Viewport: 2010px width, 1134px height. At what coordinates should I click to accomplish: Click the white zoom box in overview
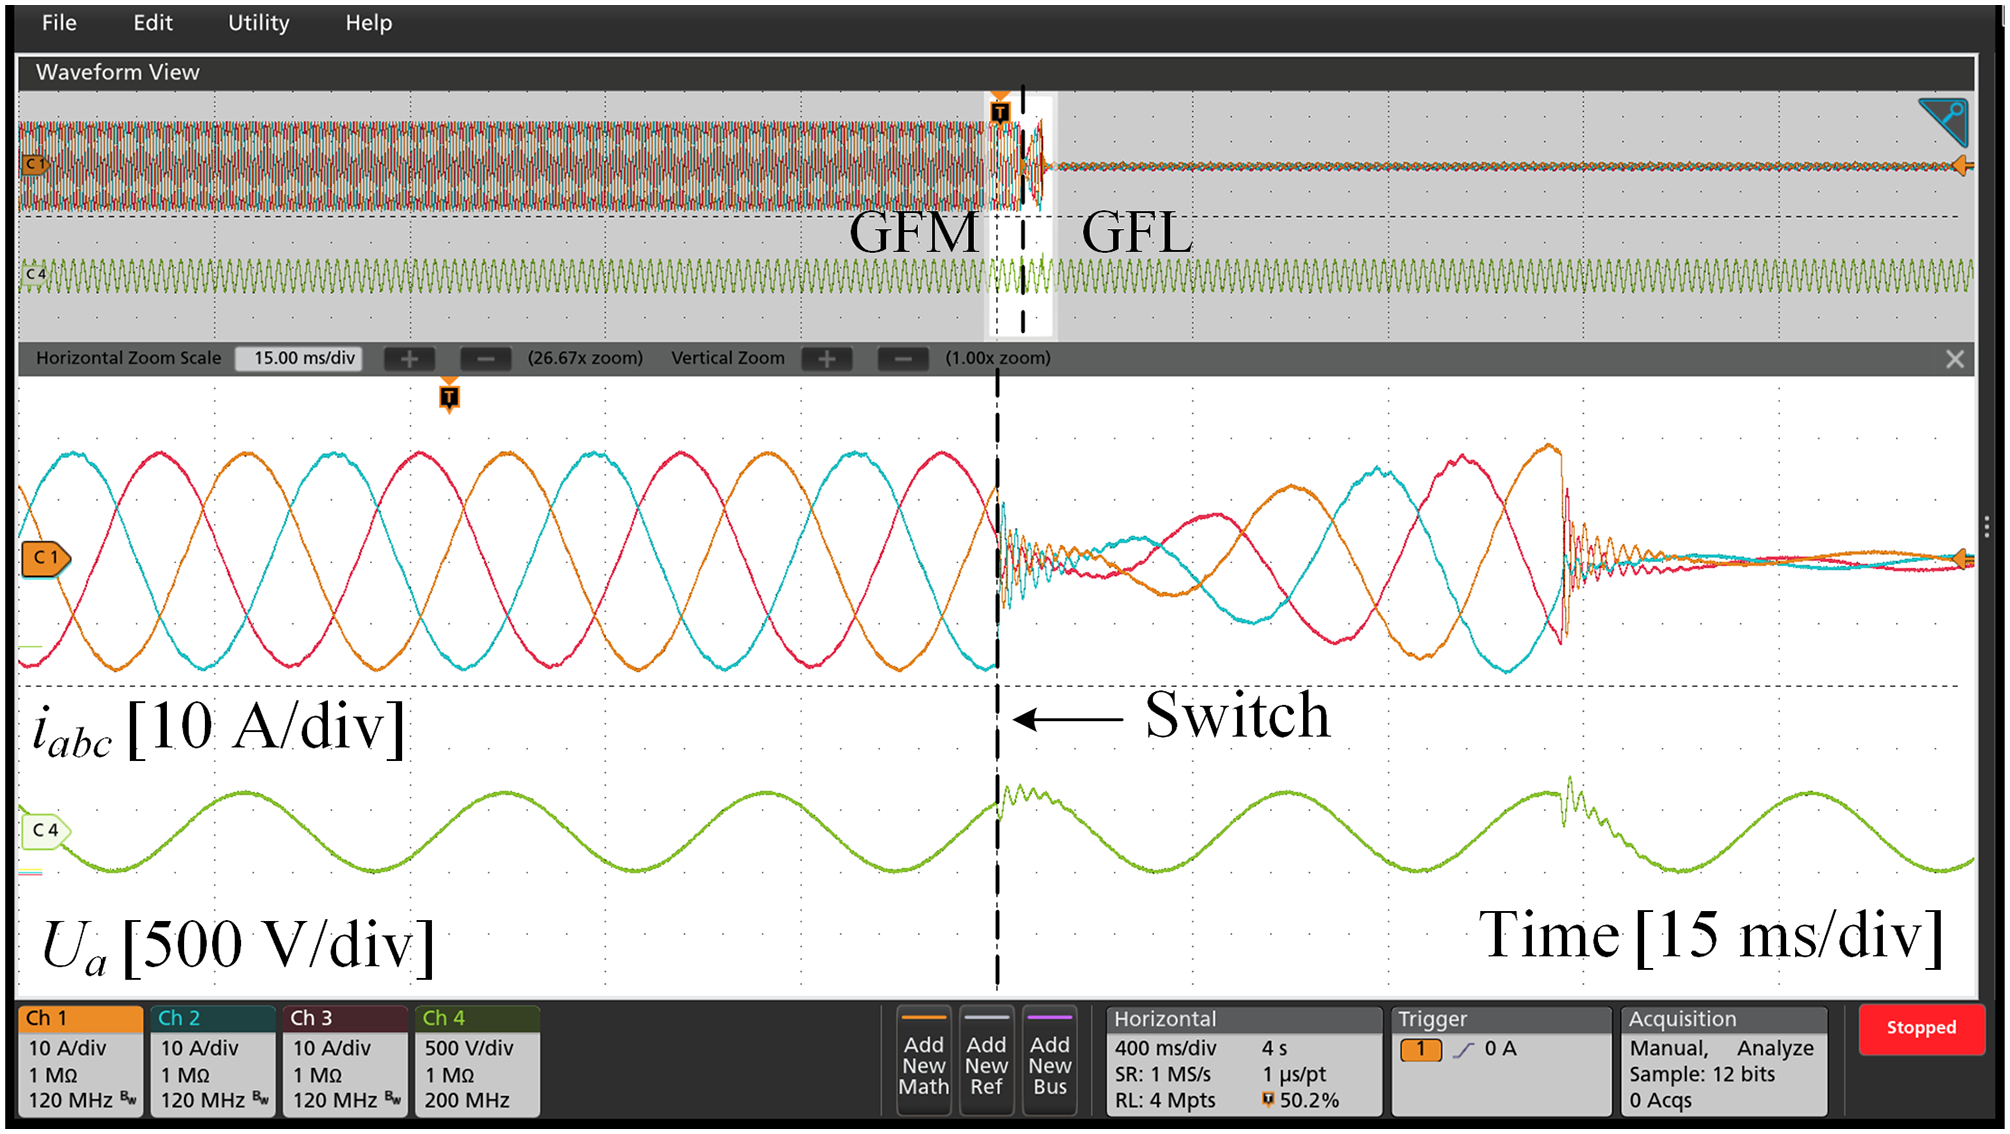[x=1021, y=215]
